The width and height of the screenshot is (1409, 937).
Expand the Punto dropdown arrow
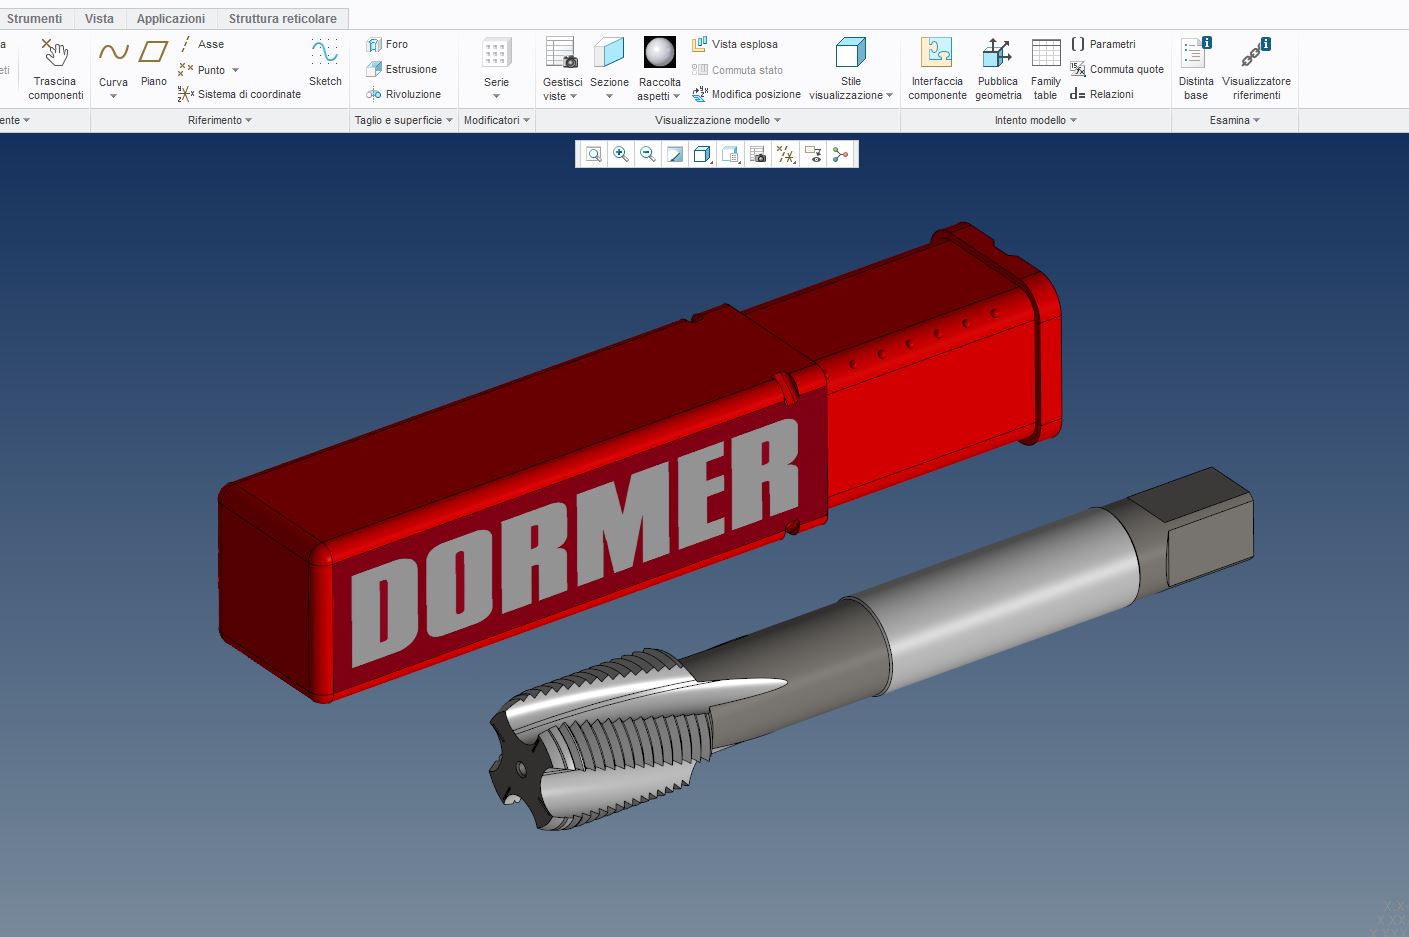(x=235, y=70)
